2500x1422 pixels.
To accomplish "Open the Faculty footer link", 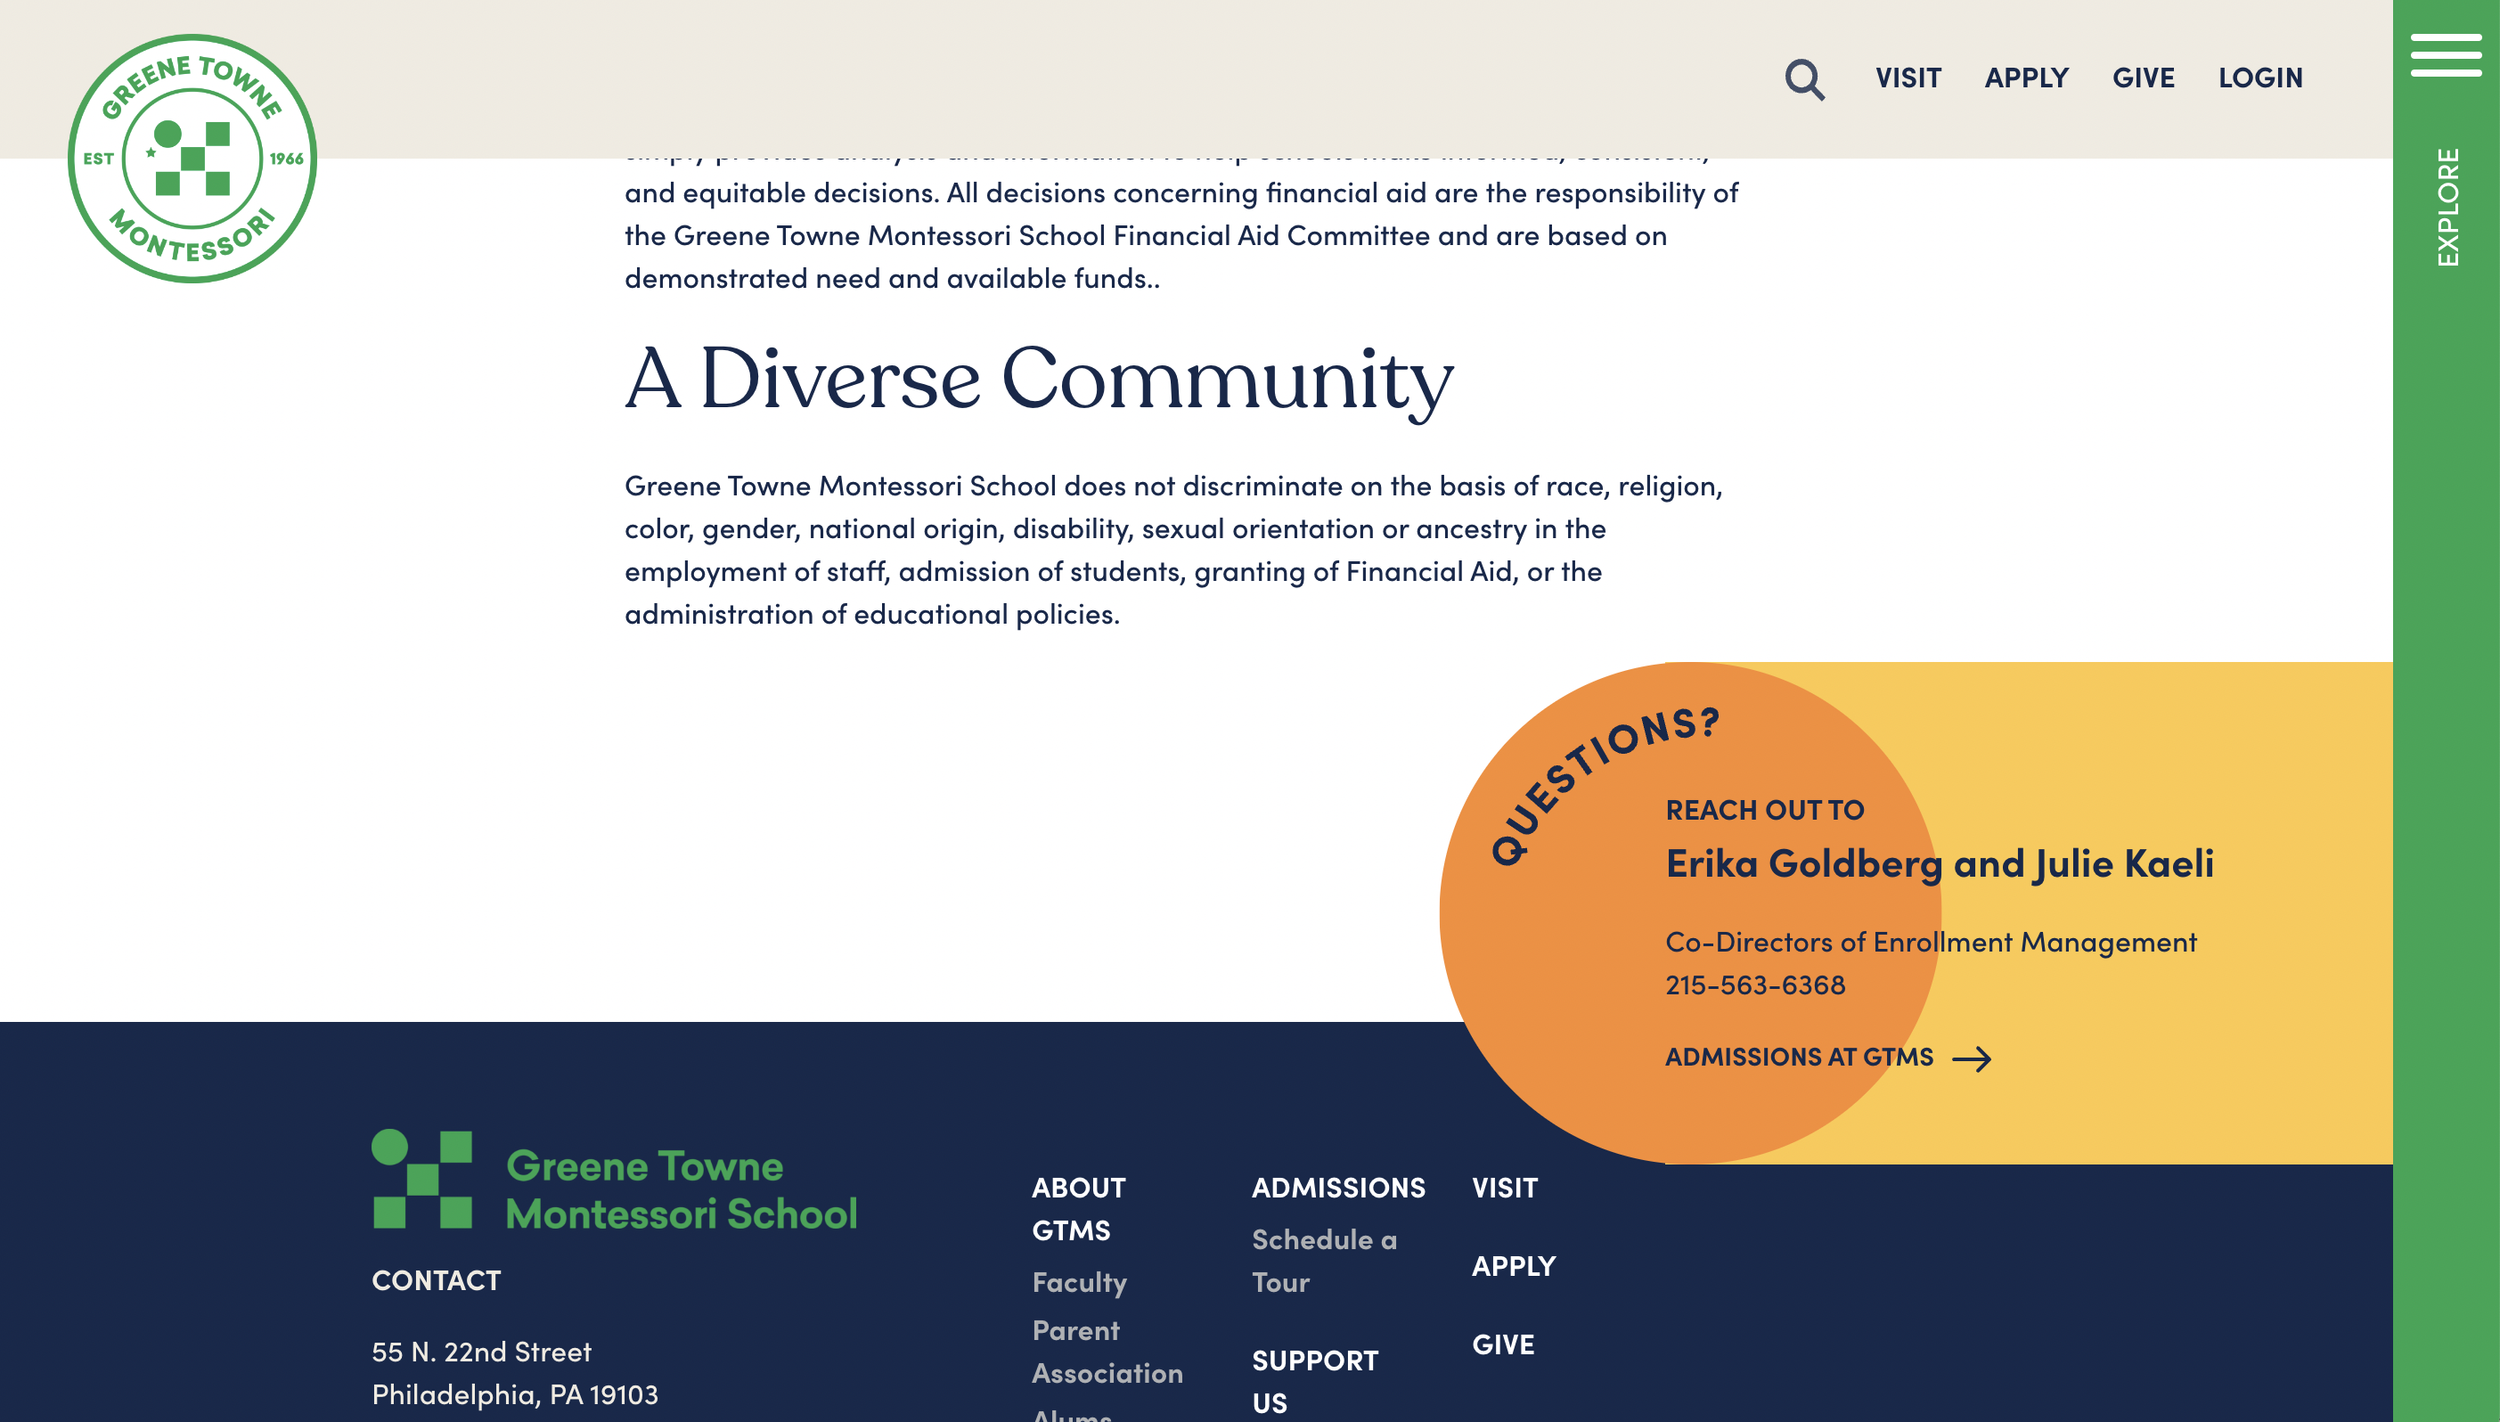I will [1079, 1282].
